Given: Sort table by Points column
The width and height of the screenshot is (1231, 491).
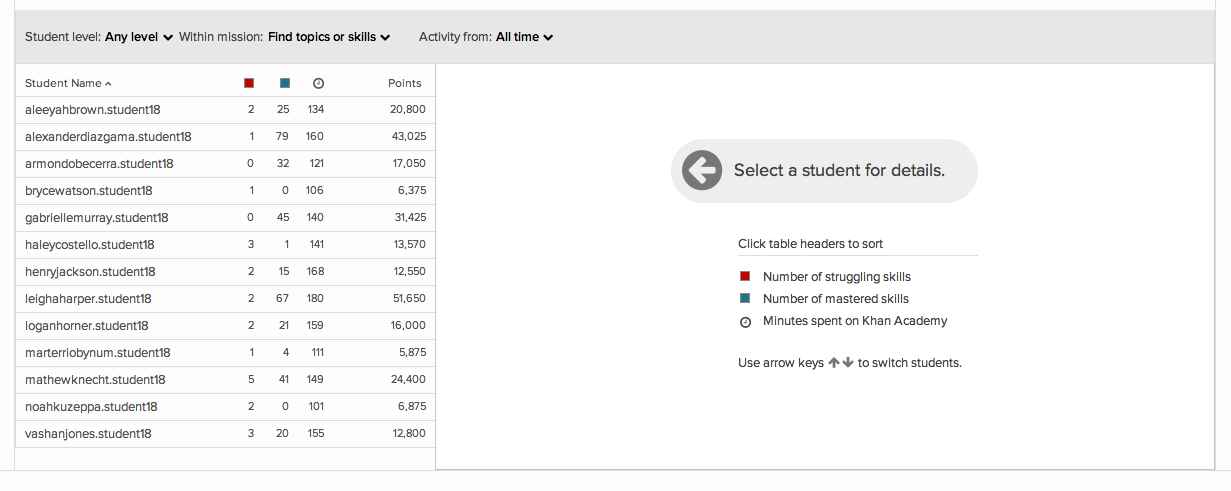Looking at the screenshot, I should [x=404, y=83].
